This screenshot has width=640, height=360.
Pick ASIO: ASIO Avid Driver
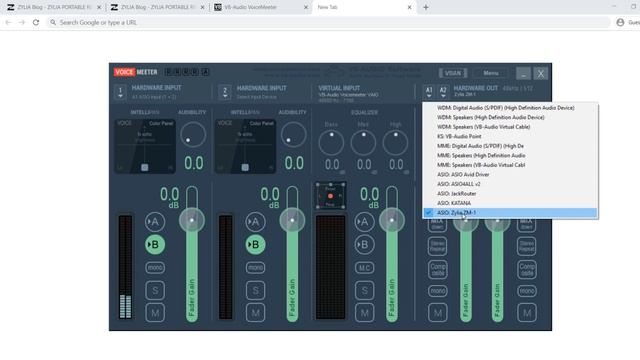click(x=510, y=174)
